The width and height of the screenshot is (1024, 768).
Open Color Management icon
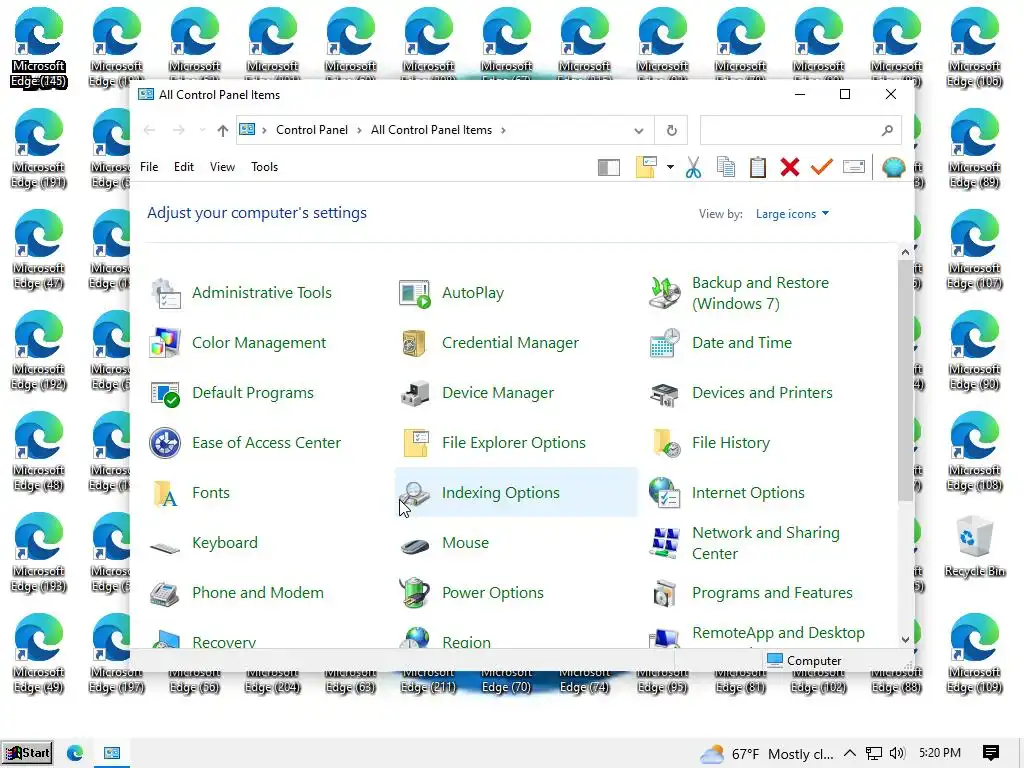[166, 343]
